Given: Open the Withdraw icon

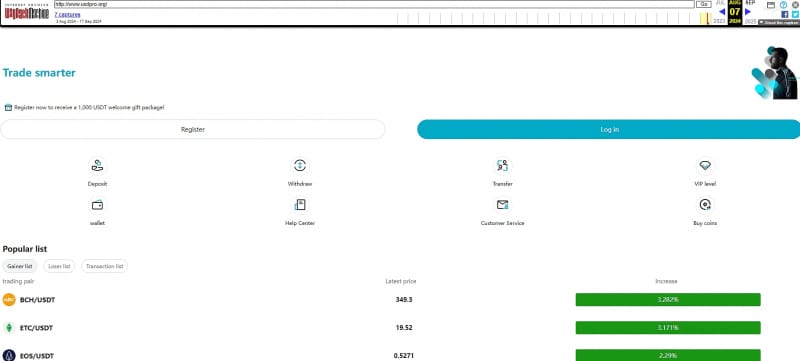Looking at the screenshot, I should 299,166.
